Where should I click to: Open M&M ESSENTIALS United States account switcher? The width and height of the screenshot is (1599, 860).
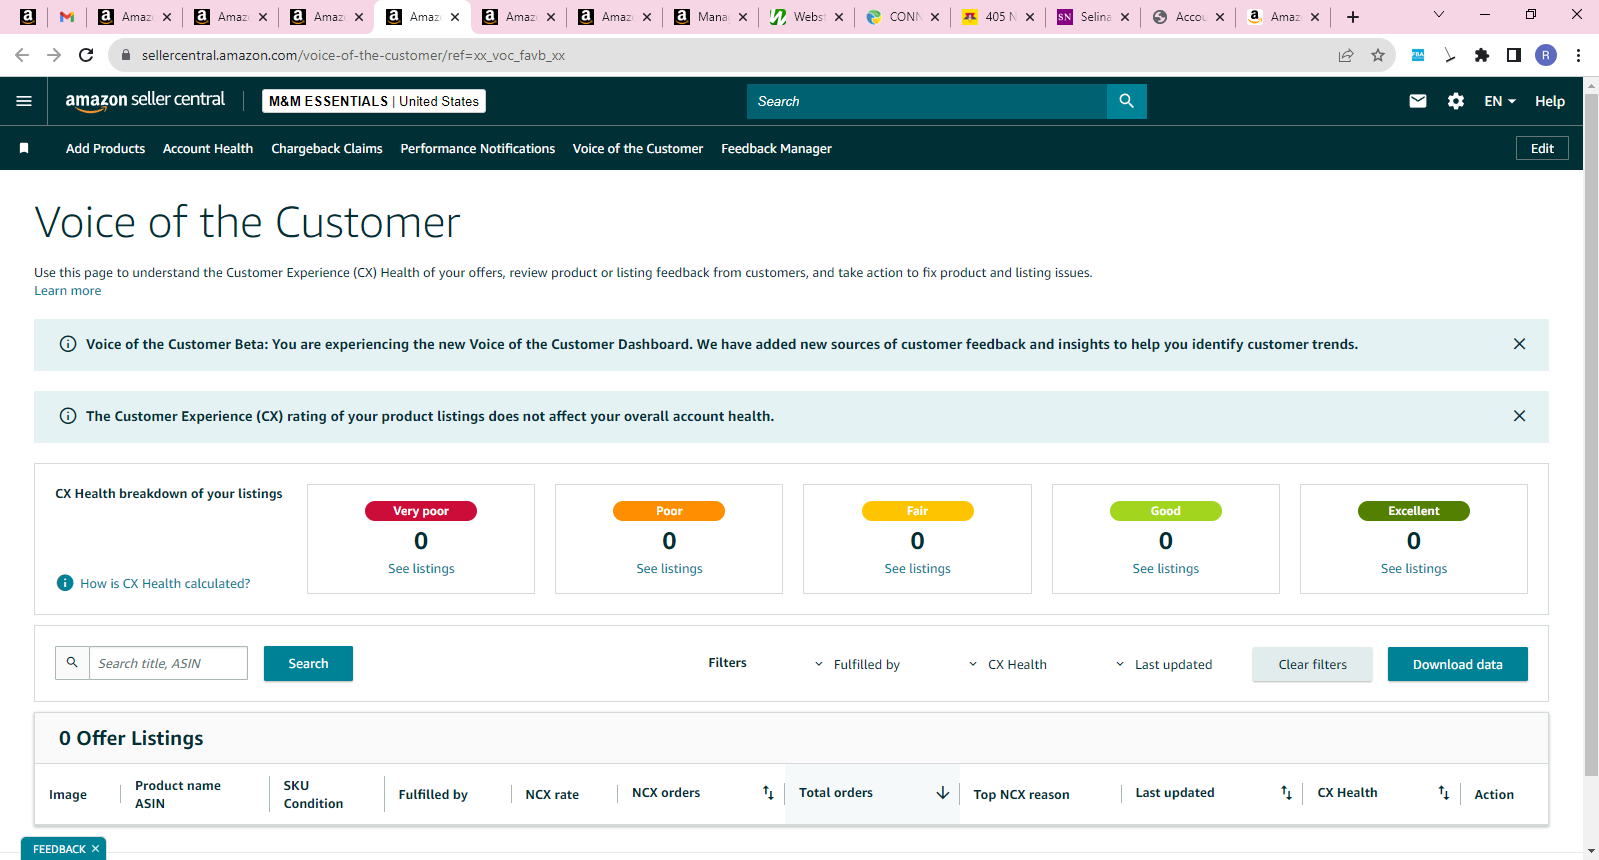[x=374, y=101]
